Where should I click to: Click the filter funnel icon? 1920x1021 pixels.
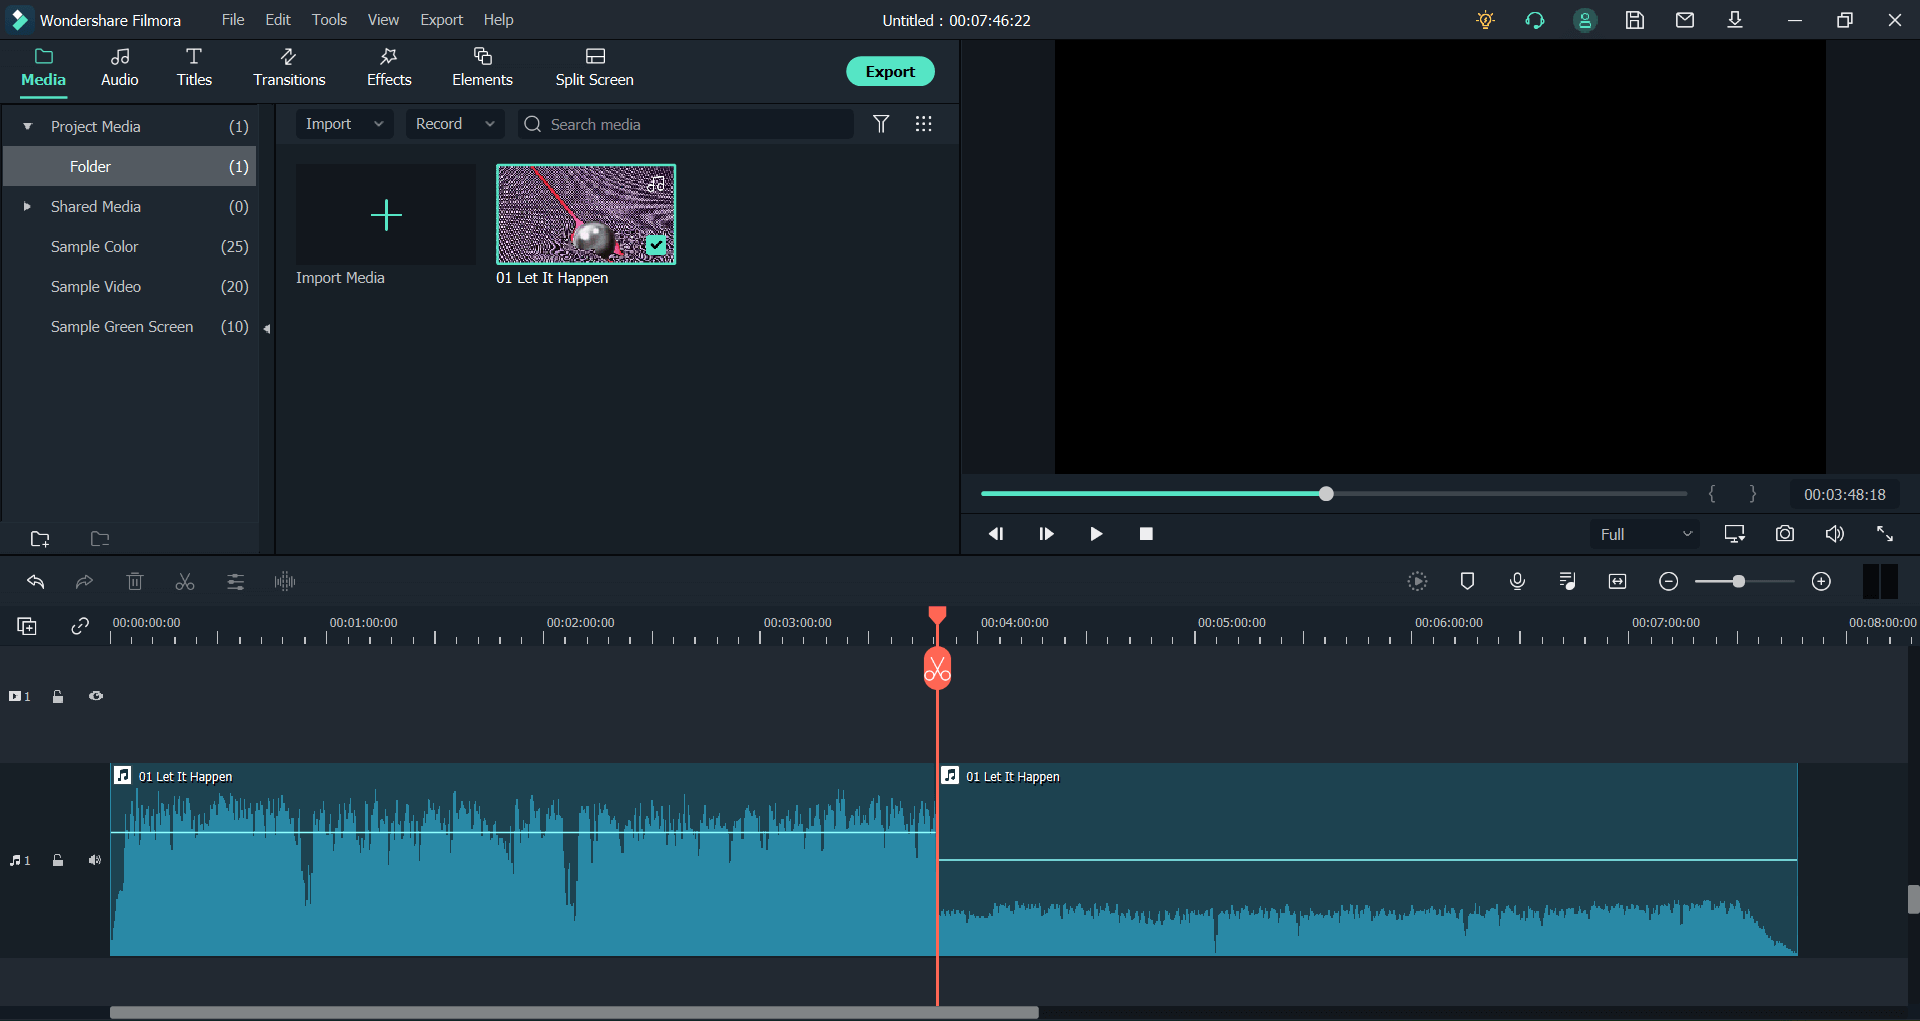pos(881,124)
